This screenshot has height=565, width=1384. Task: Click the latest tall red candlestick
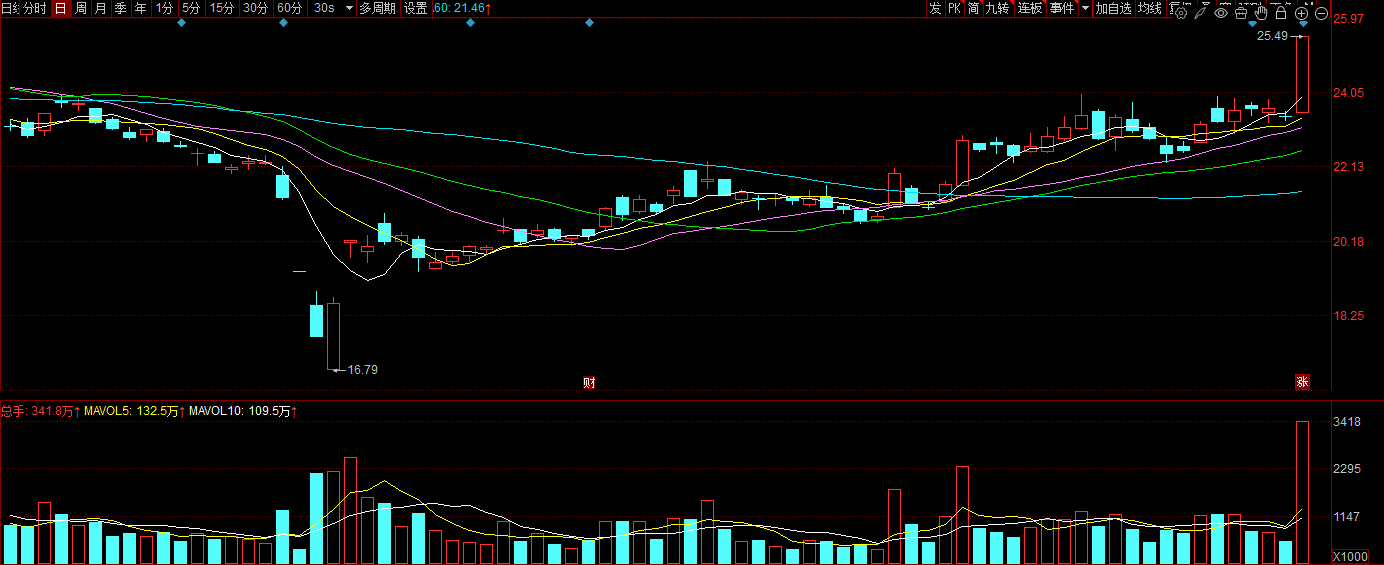tap(1302, 74)
